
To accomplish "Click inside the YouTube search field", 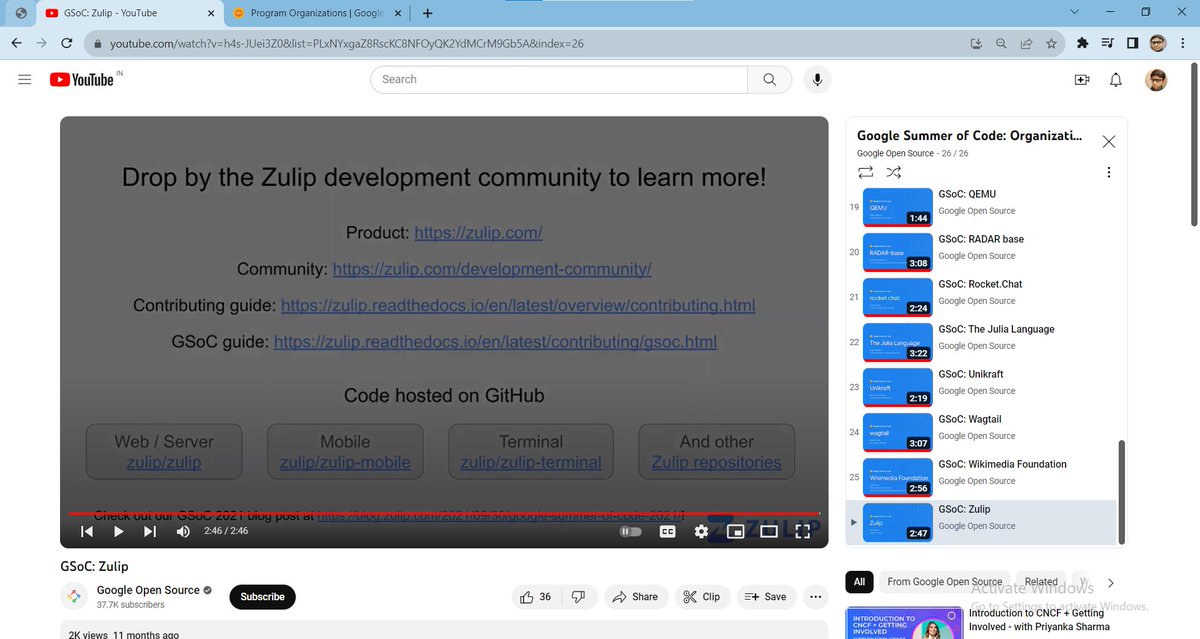I will click(x=558, y=80).
